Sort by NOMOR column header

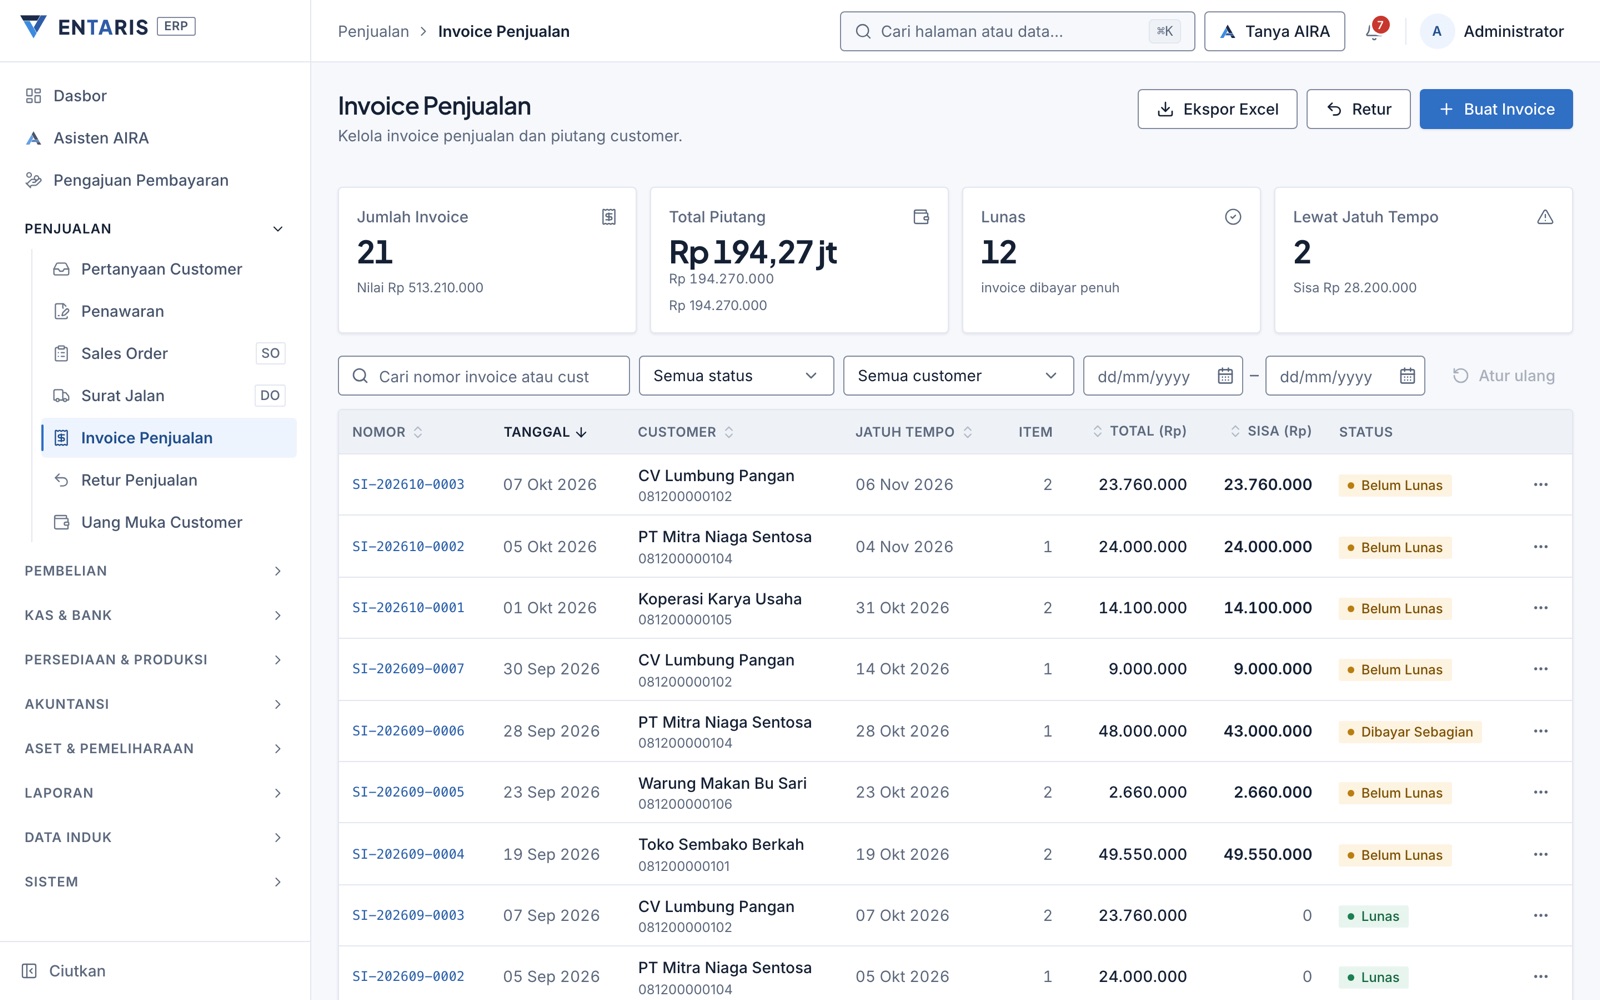[387, 432]
